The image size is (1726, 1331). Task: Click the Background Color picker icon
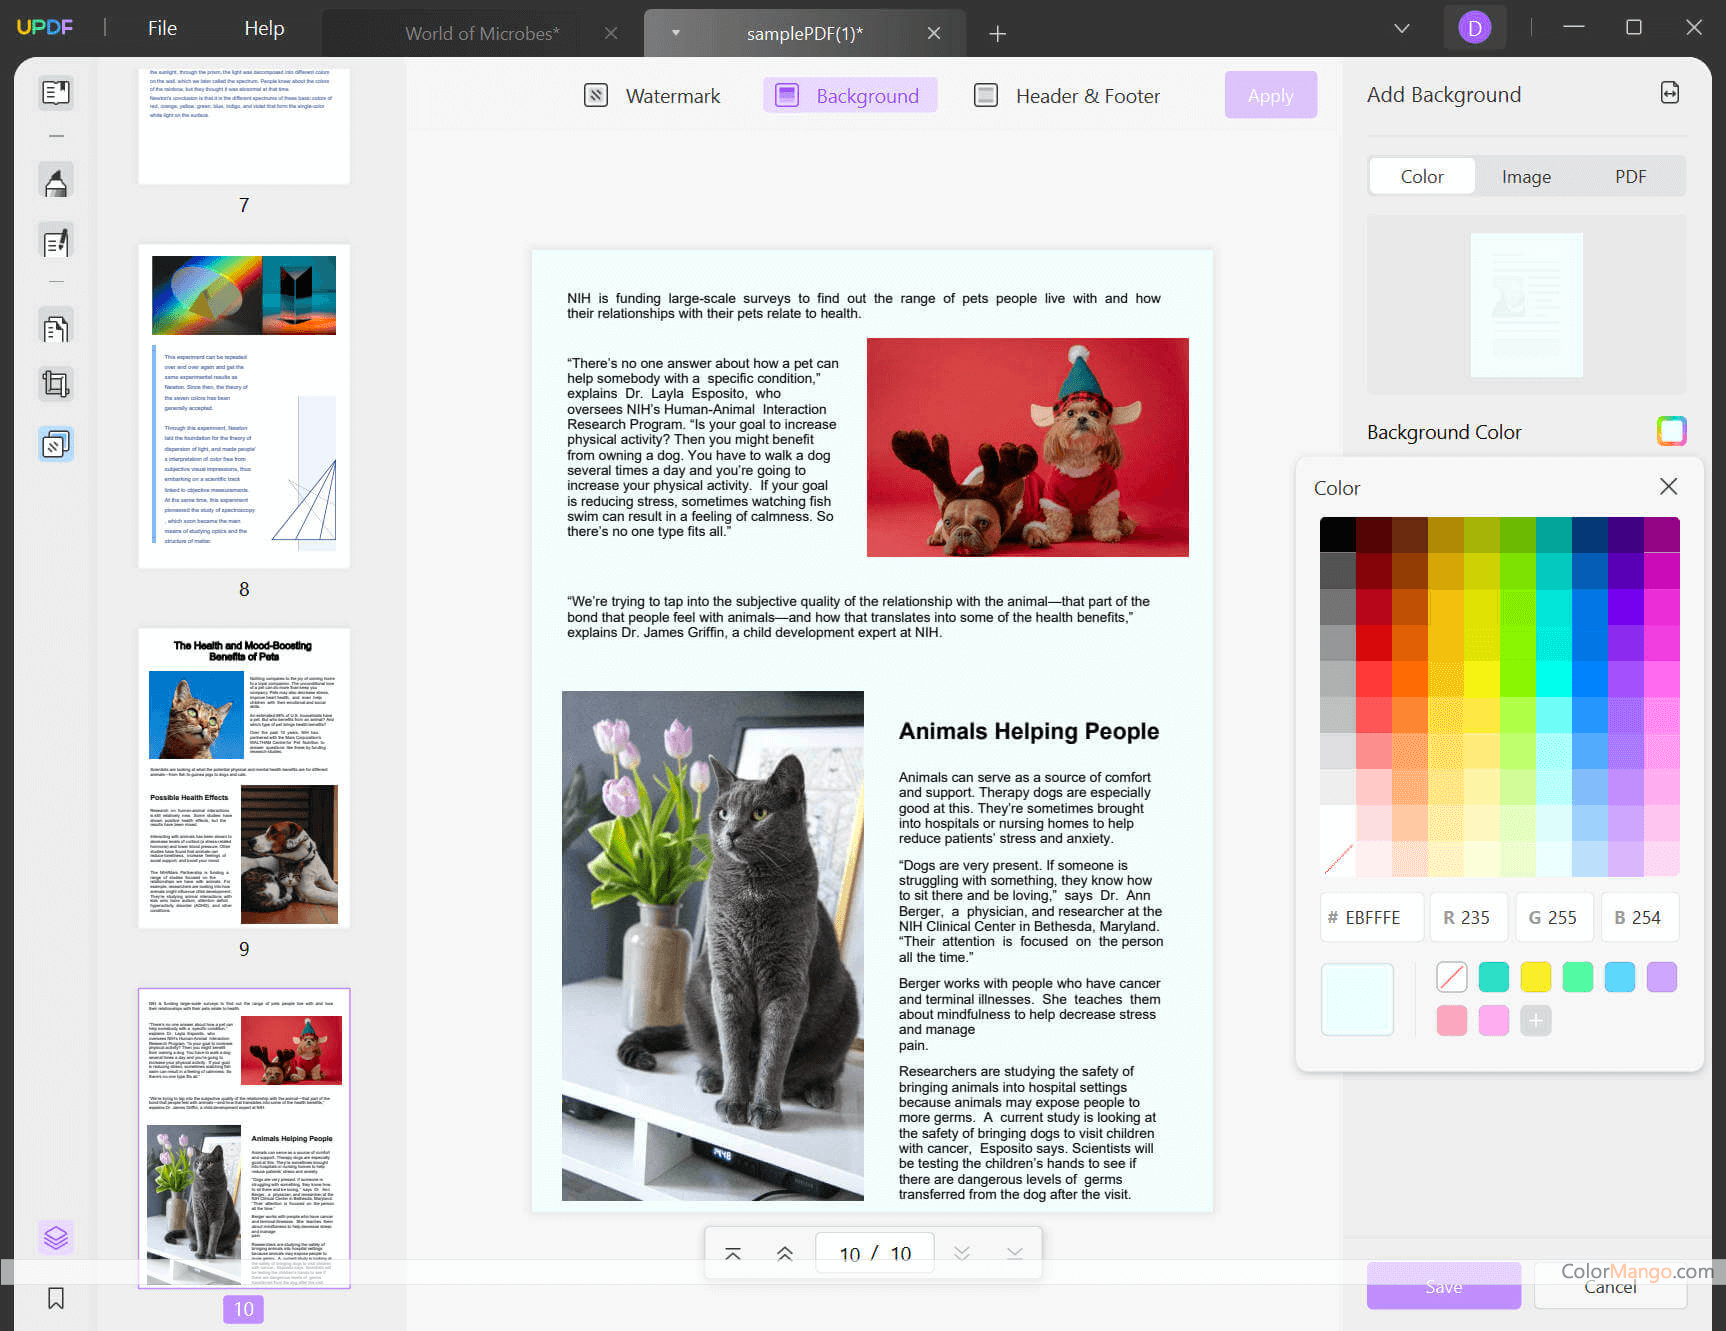tap(1671, 431)
